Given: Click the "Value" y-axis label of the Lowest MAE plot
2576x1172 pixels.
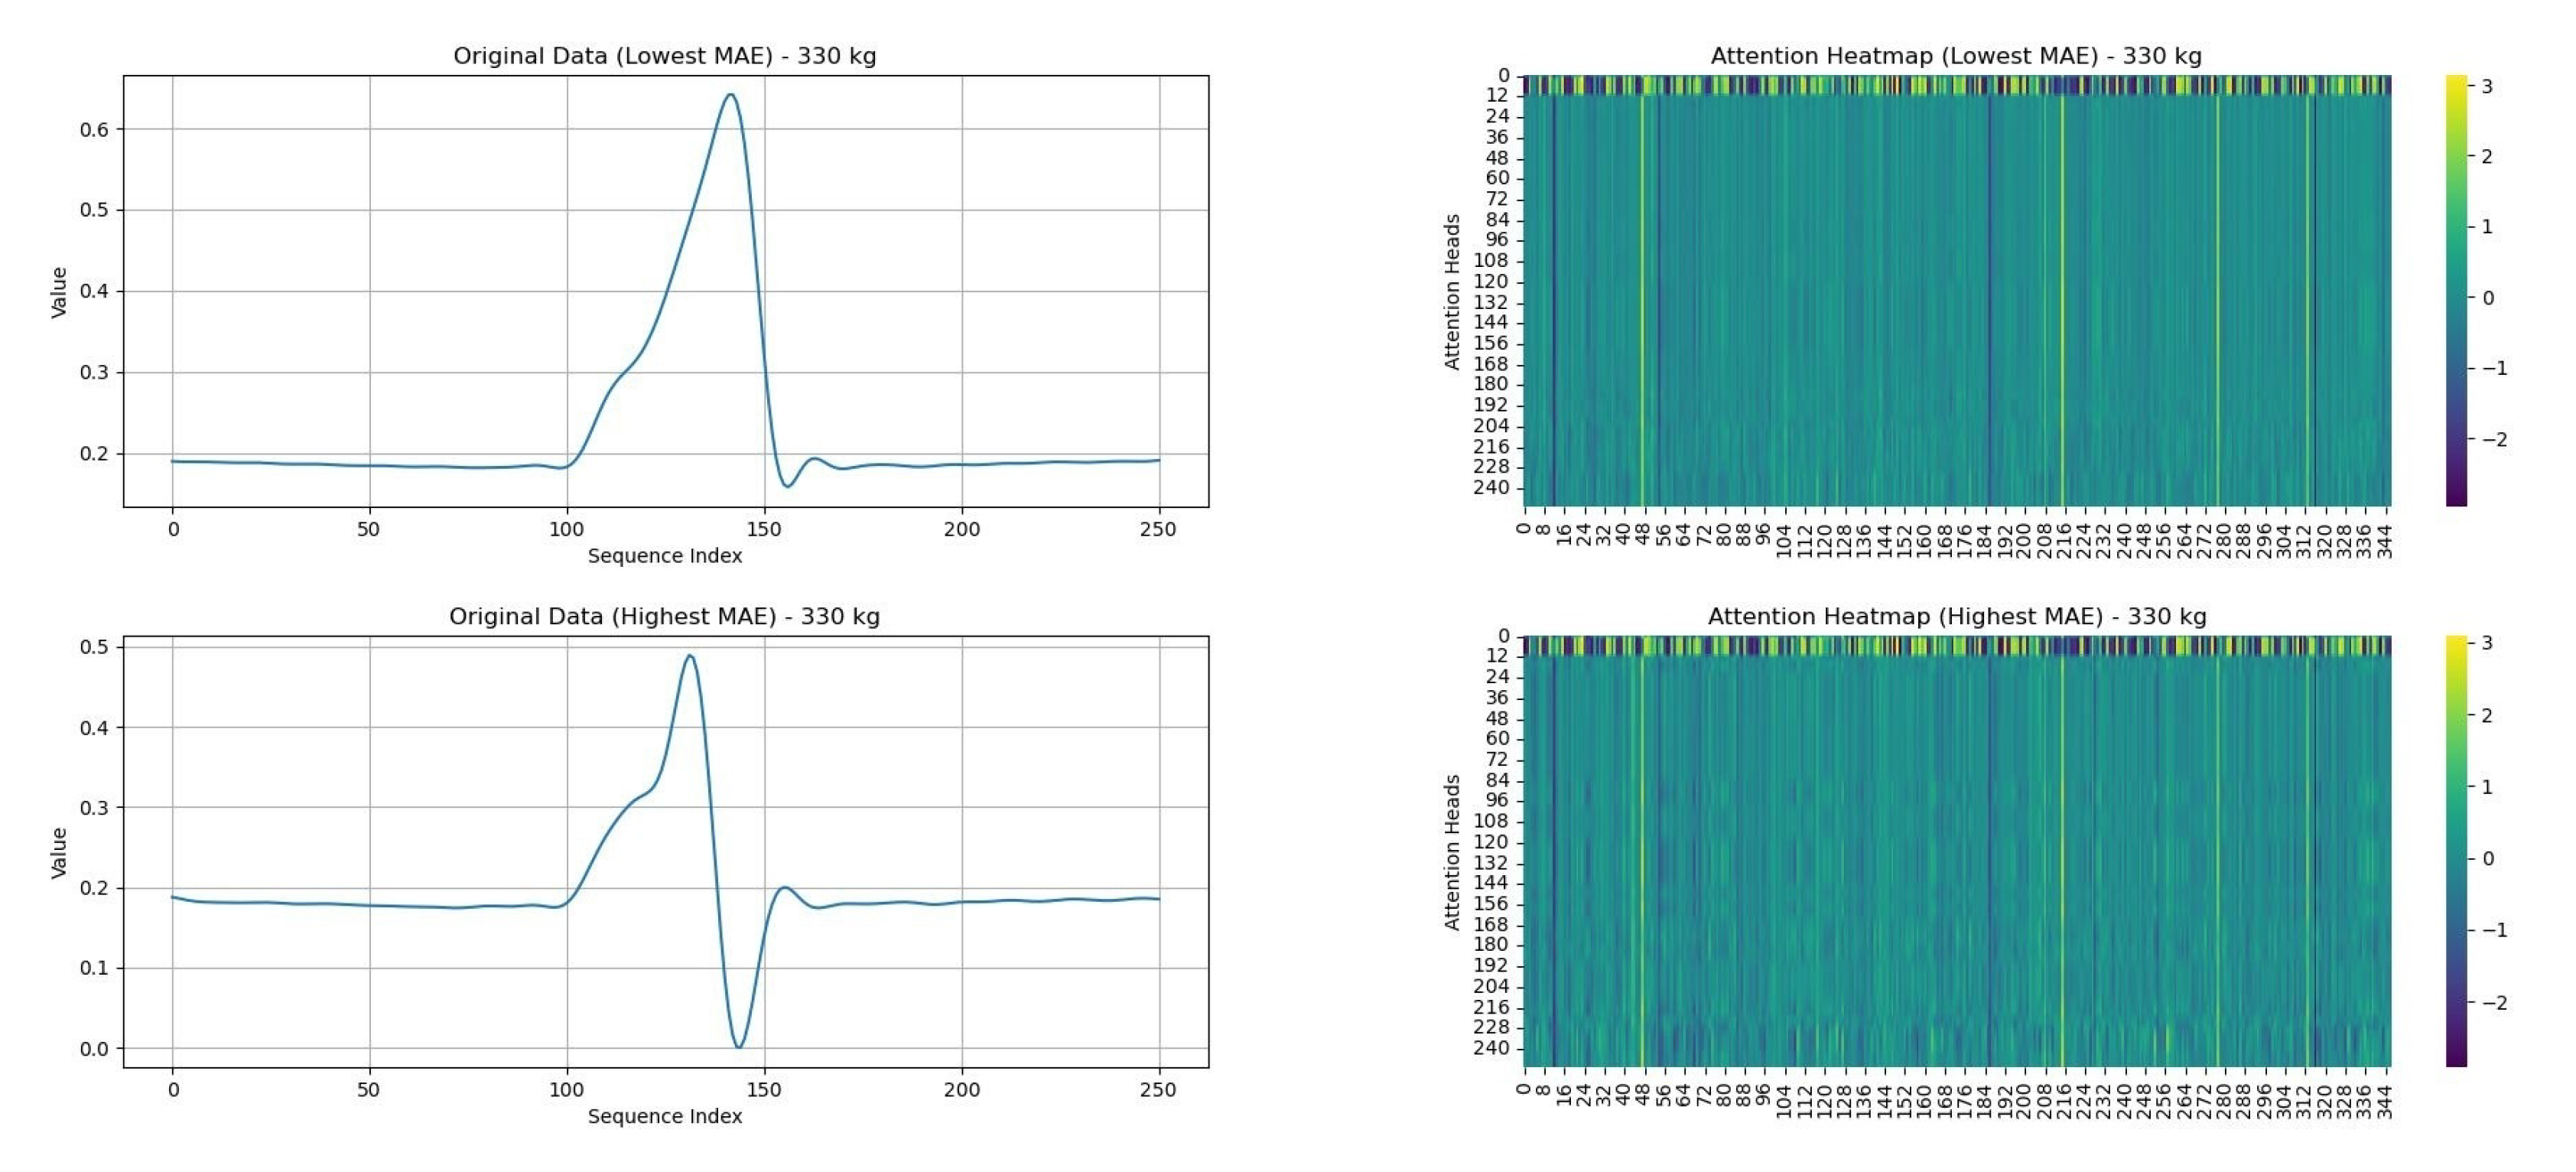Looking at the screenshot, I should coord(59,292).
